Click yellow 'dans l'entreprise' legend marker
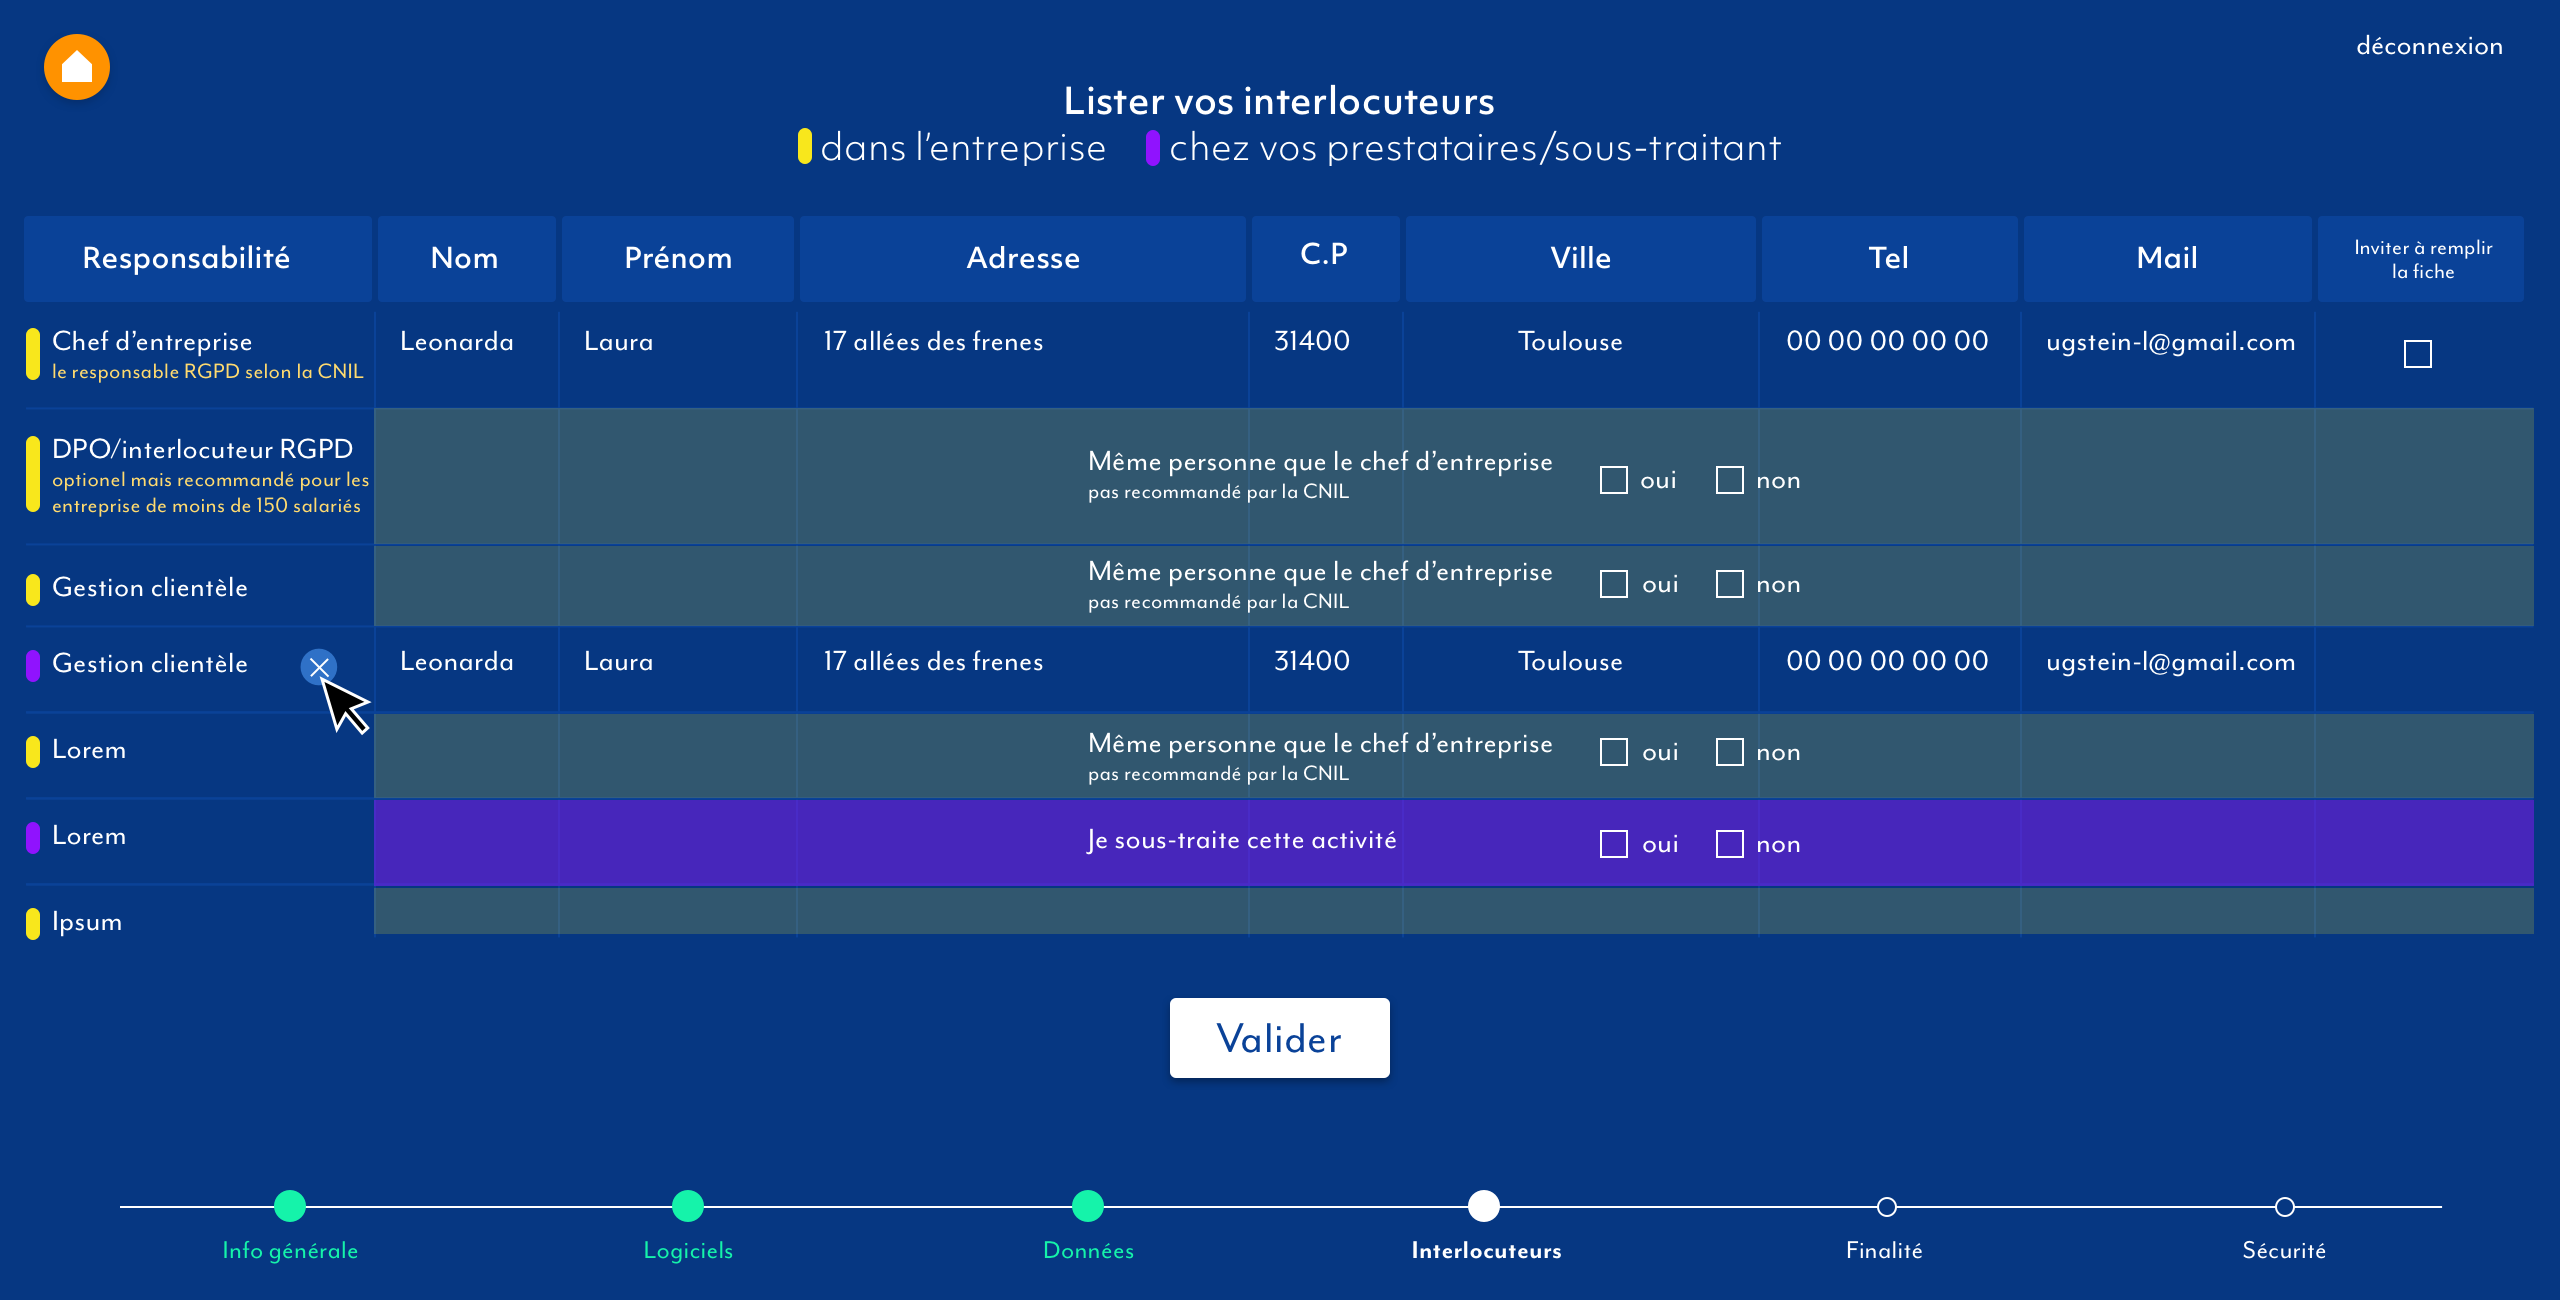This screenshot has height=1300, width=2560. [804, 147]
